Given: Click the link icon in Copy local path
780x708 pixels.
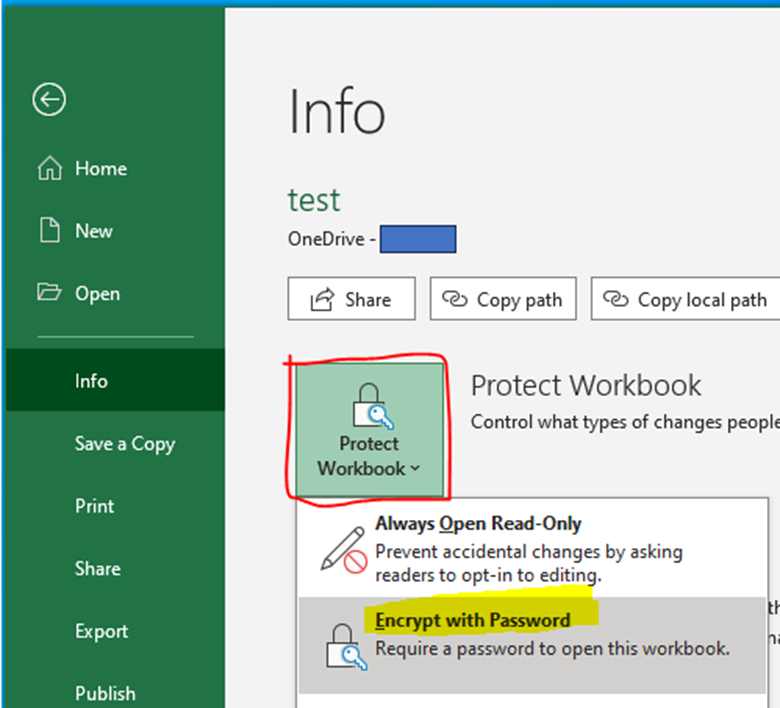Looking at the screenshot, I should (x=616, y=299).
